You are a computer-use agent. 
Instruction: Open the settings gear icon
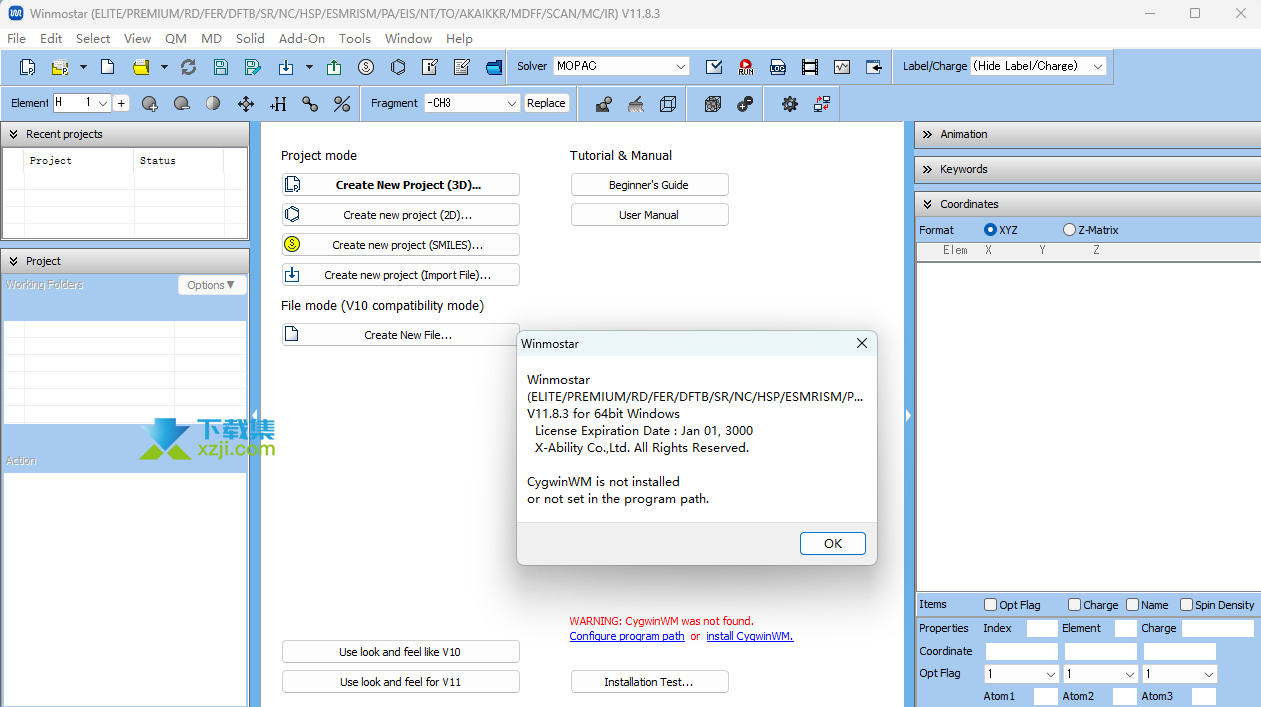pos(790,103)
